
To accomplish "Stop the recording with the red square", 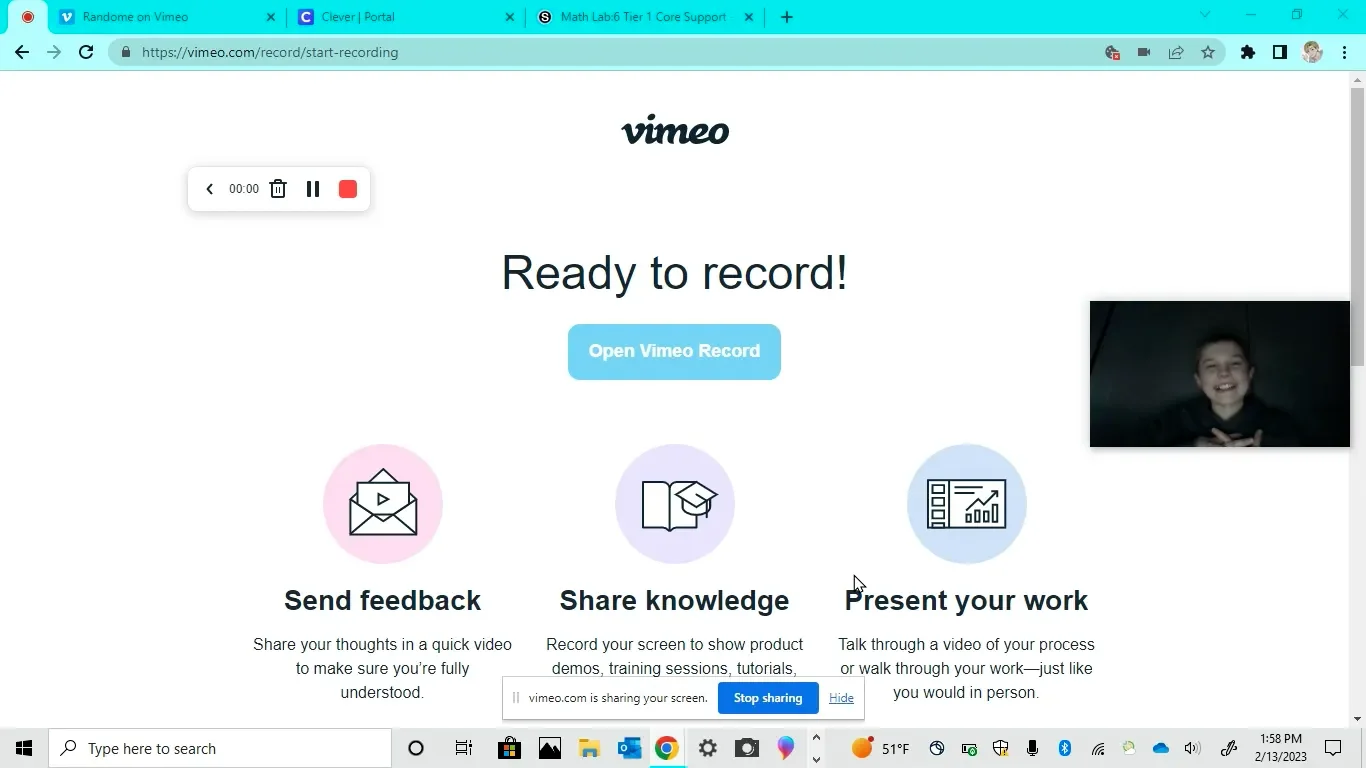I will 348,189.
